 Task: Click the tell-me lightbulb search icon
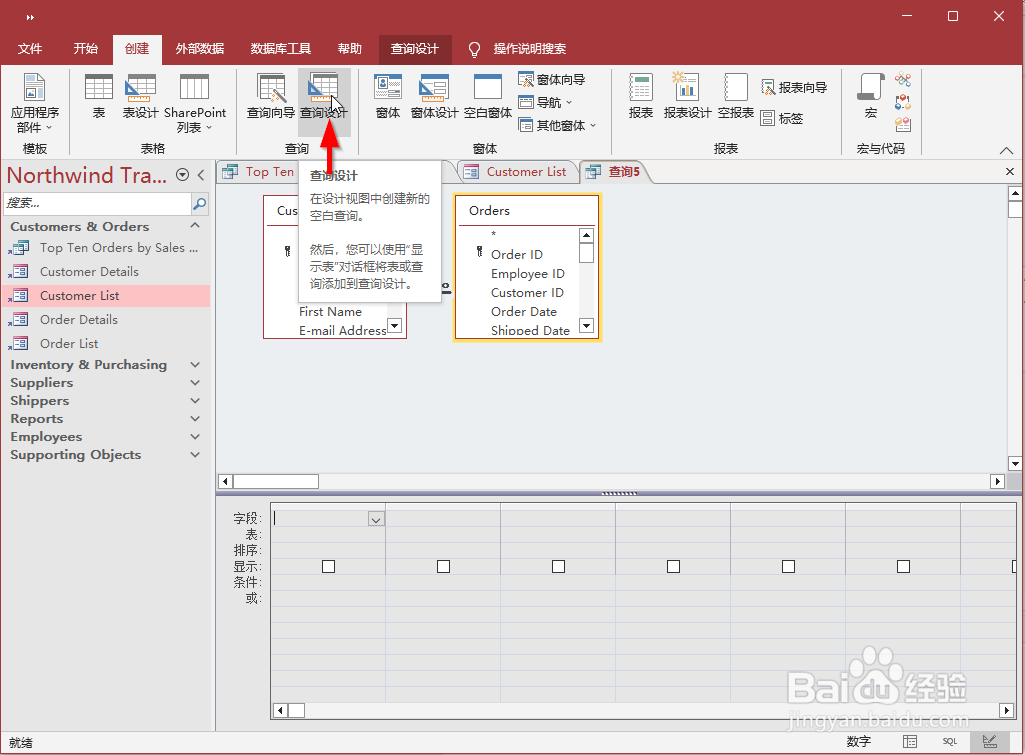point(475,49)
